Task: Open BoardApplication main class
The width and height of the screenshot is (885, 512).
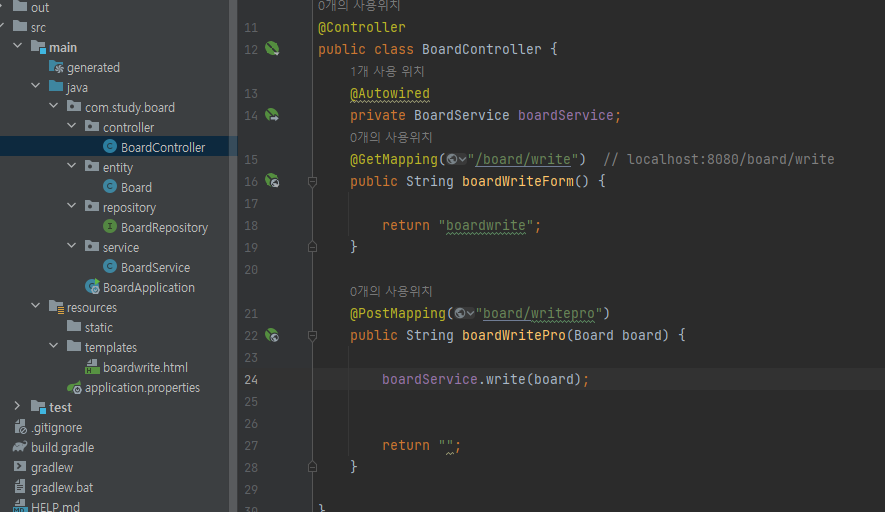Action: coord(148,287)
